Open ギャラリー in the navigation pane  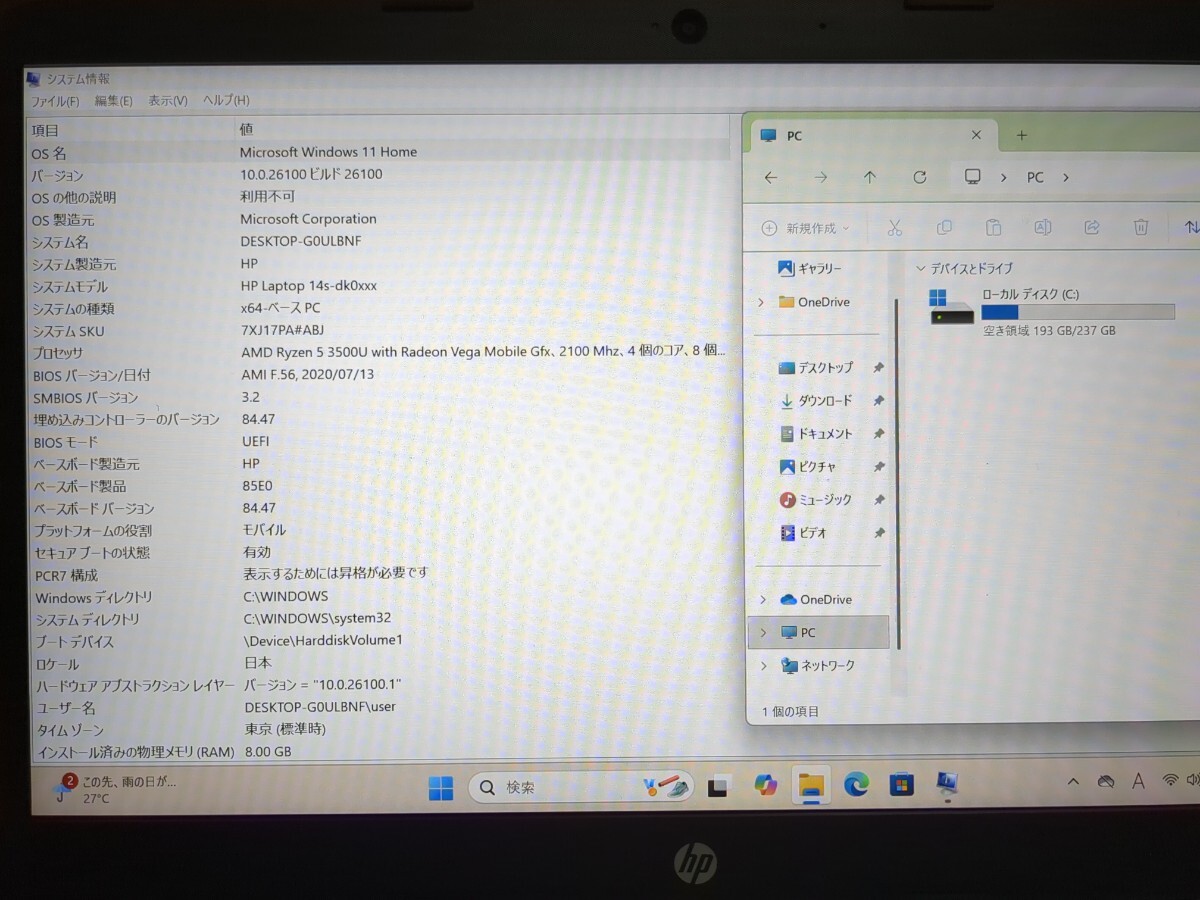(811, 268)
